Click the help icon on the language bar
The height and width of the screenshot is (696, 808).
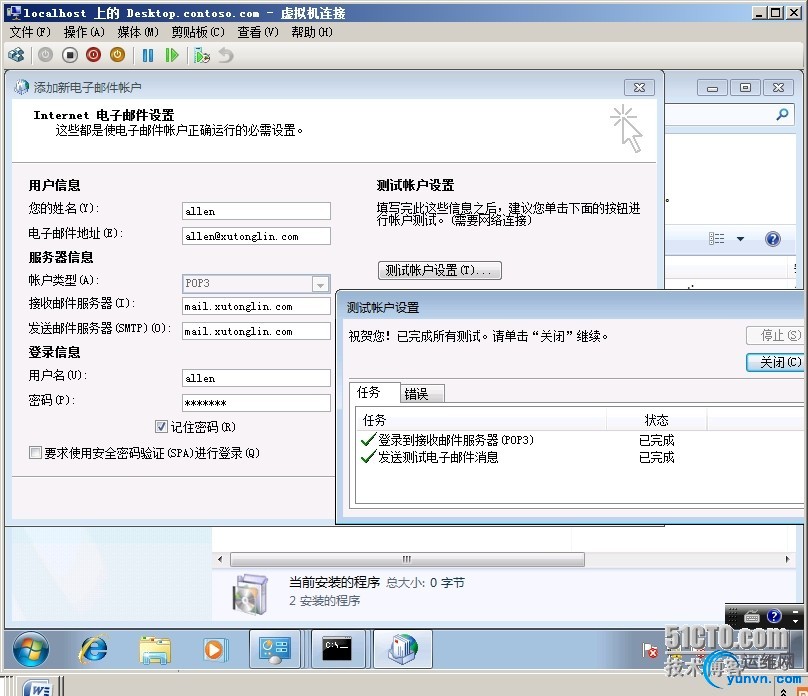(775, 616)
